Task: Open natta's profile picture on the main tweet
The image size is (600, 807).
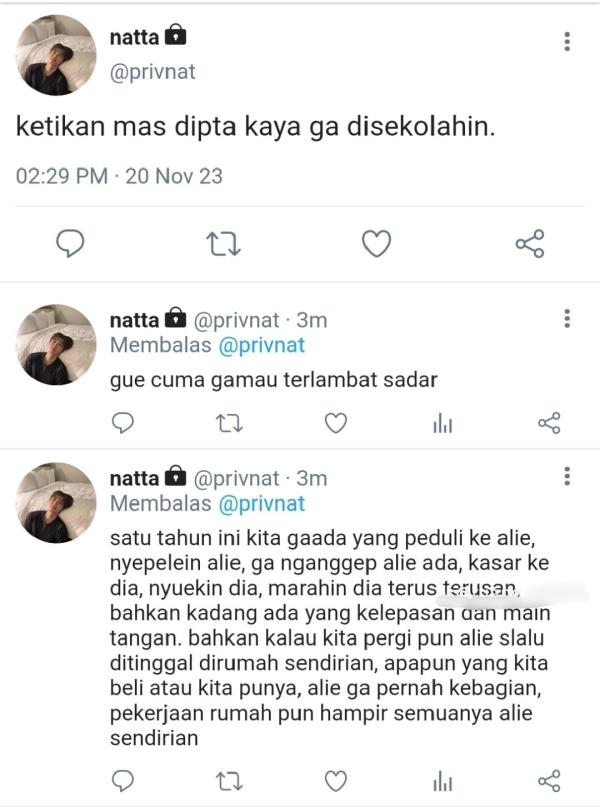Action: tap(56, 56)
